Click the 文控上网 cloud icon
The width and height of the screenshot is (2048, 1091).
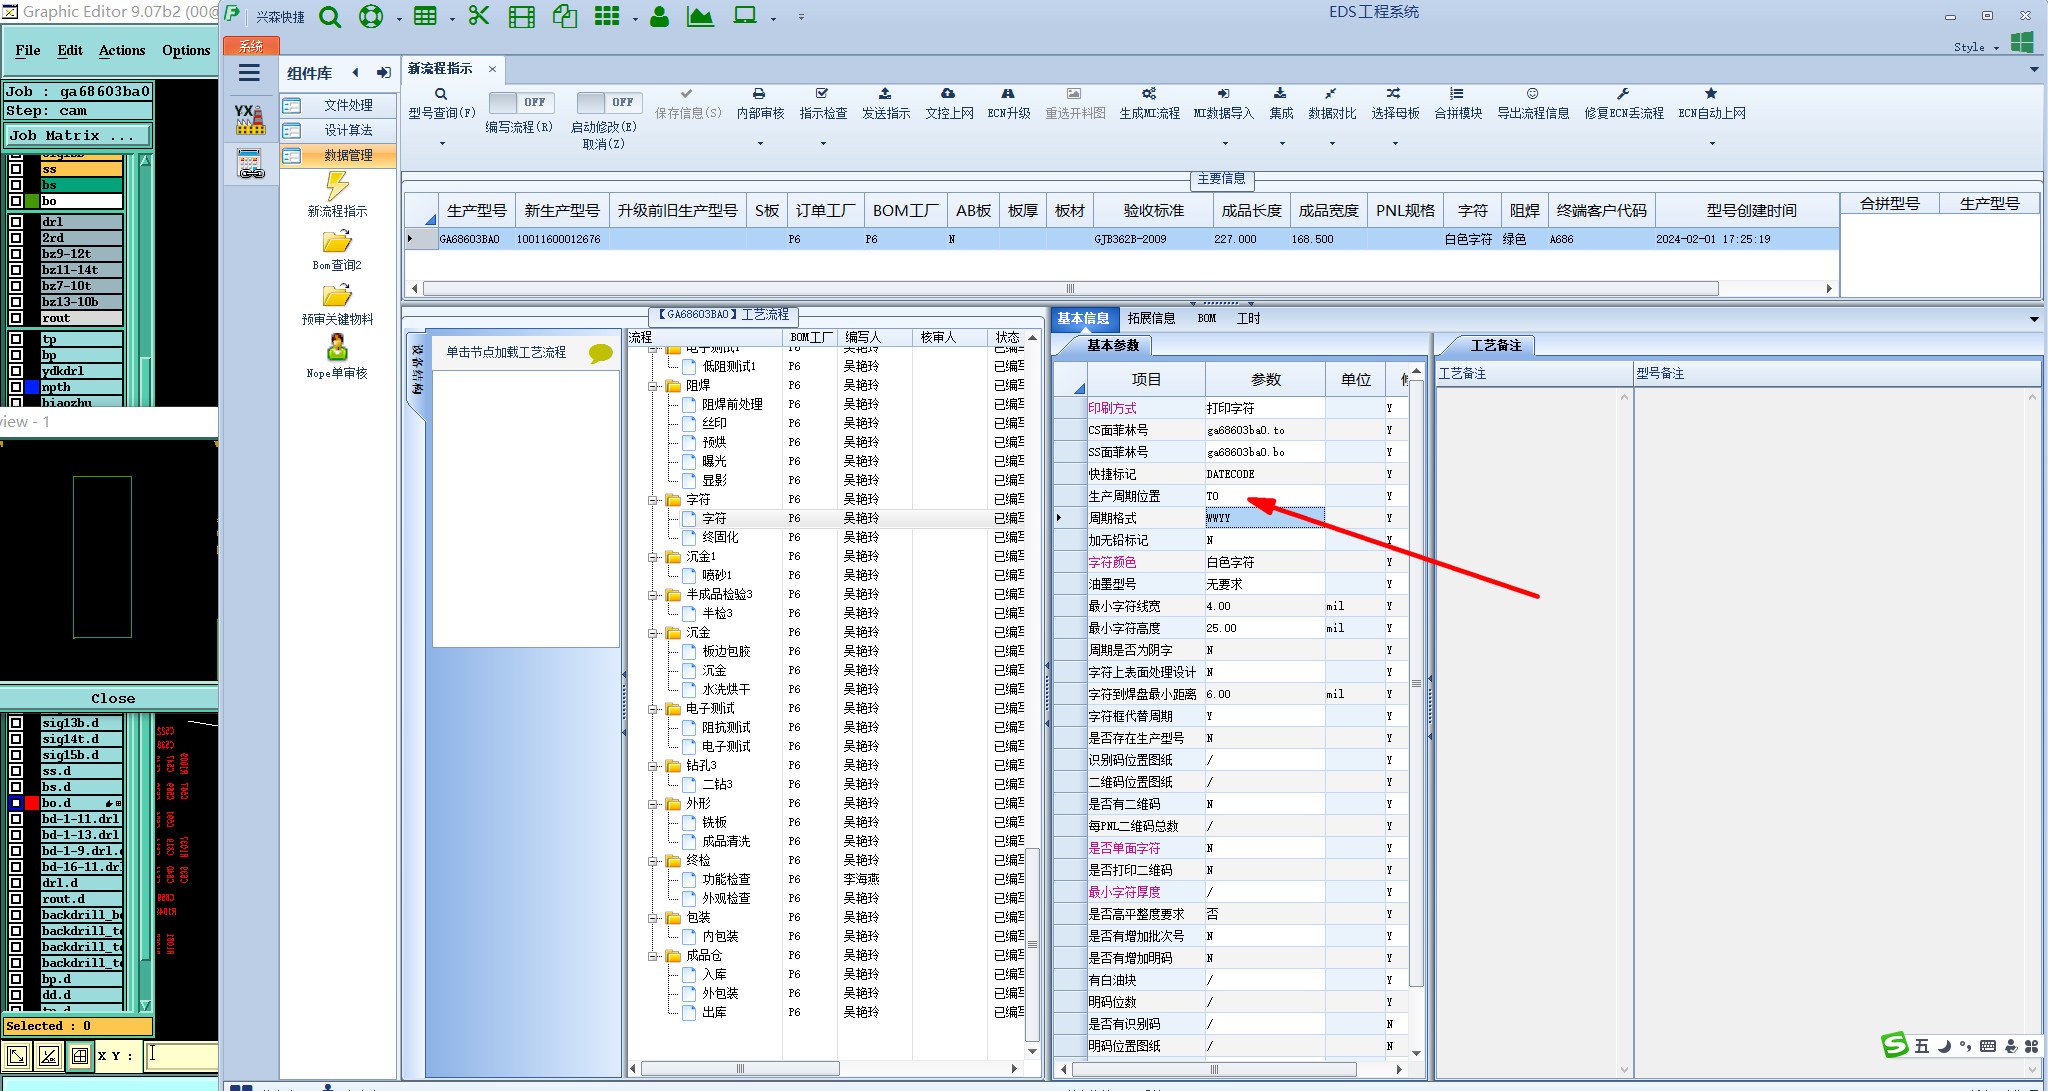(x=948, y=94)
